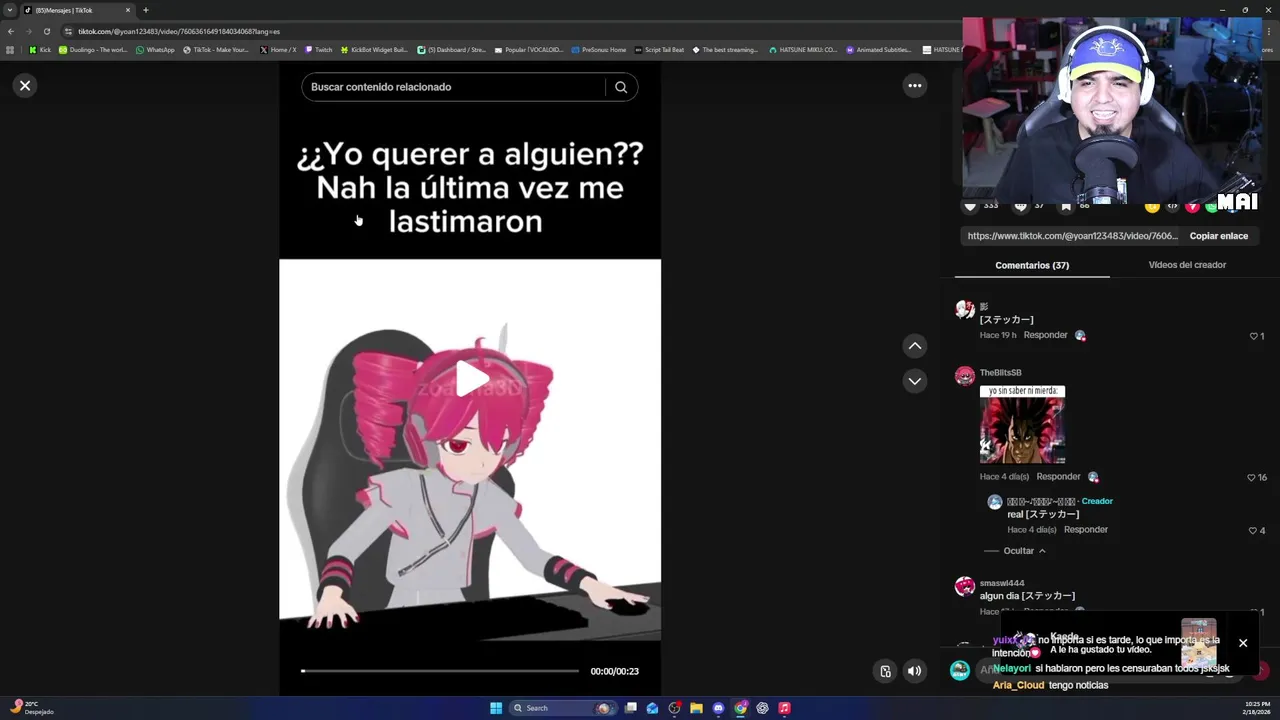Open the three-dot more options menu
1280x720 pixels.
point(914,86)
